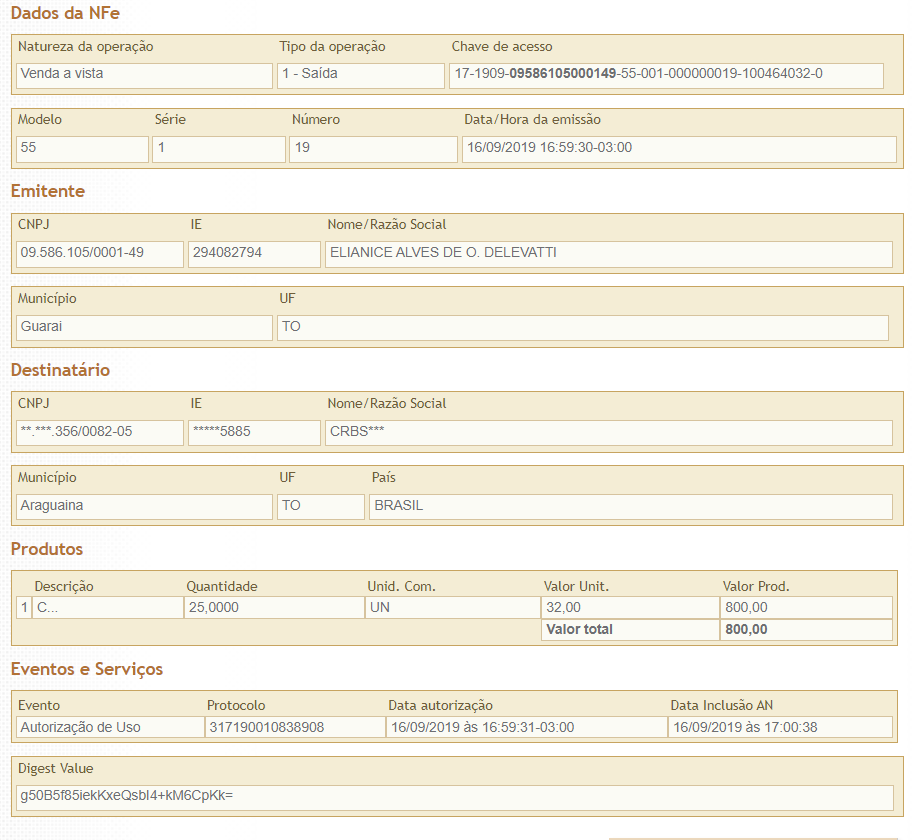
Task: Click the Destinatário CNPJ masked field
Action: click(x=100, y=433)
